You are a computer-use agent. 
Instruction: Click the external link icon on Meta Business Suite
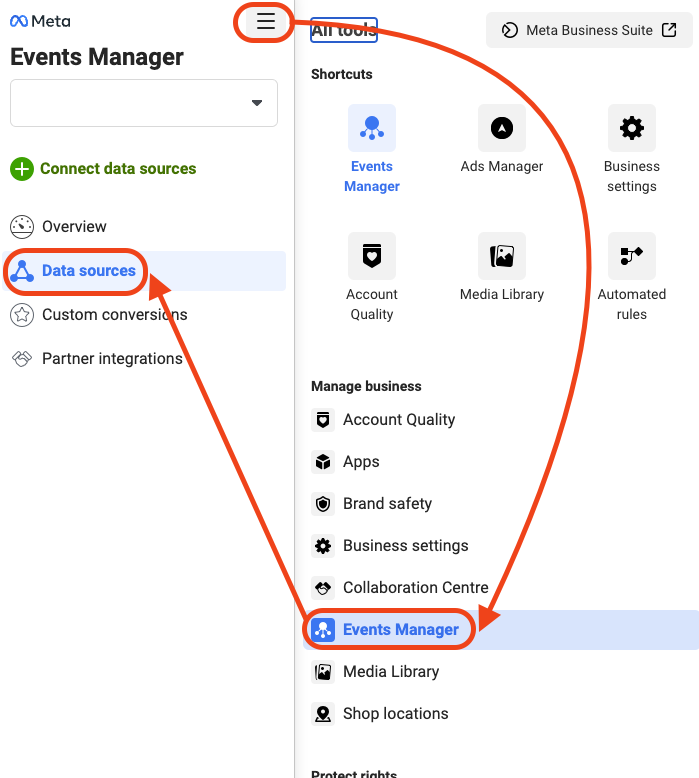point(669,30)
